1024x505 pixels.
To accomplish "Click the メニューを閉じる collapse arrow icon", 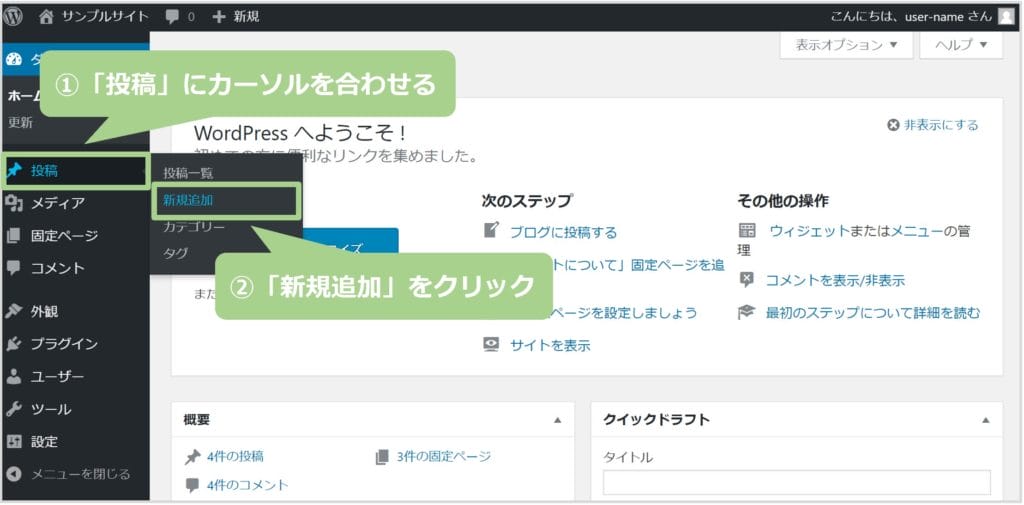I will pyautogui.click(x=14, y=474).
